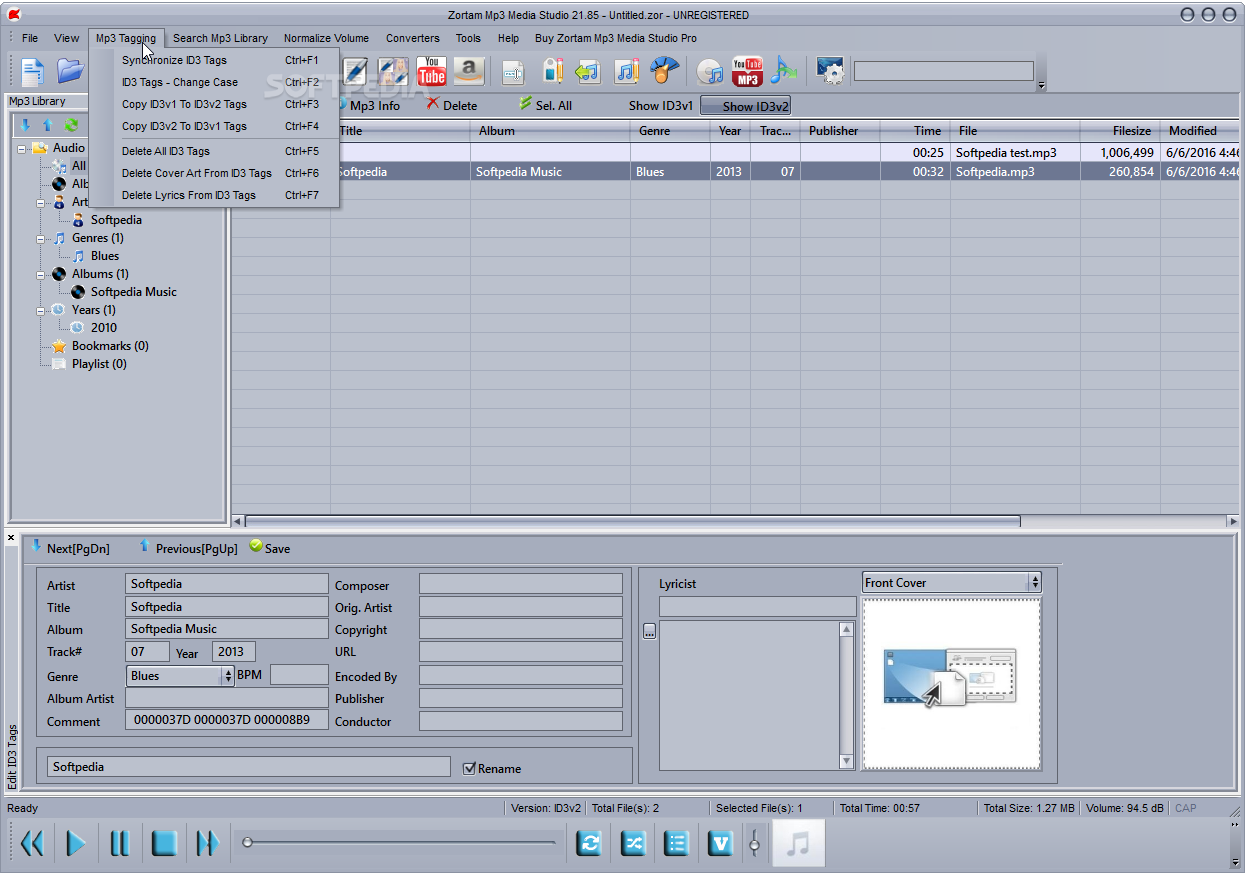Open the YouTube search toolbar icon
This screenshot has height=873, width=1245.
[x=432, y=71]
